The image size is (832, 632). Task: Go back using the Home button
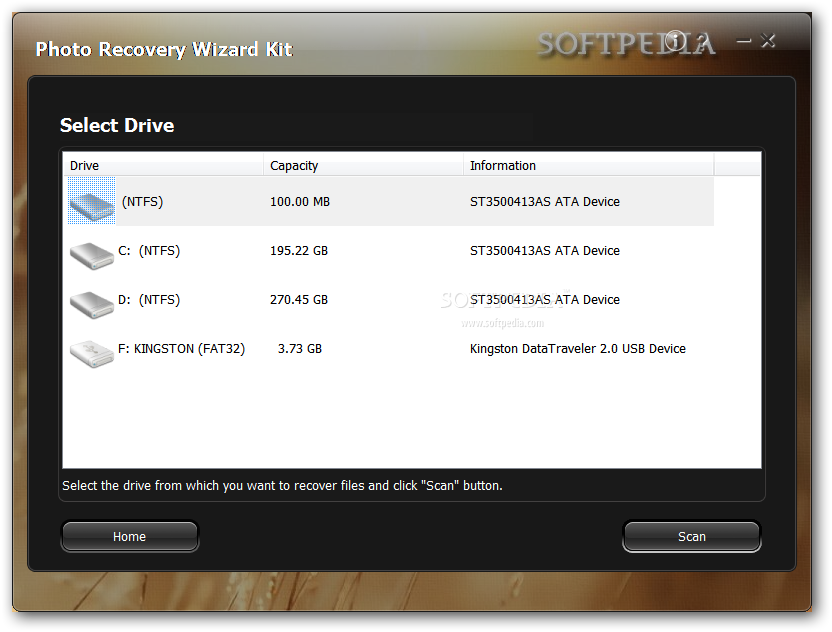point(129,536)
